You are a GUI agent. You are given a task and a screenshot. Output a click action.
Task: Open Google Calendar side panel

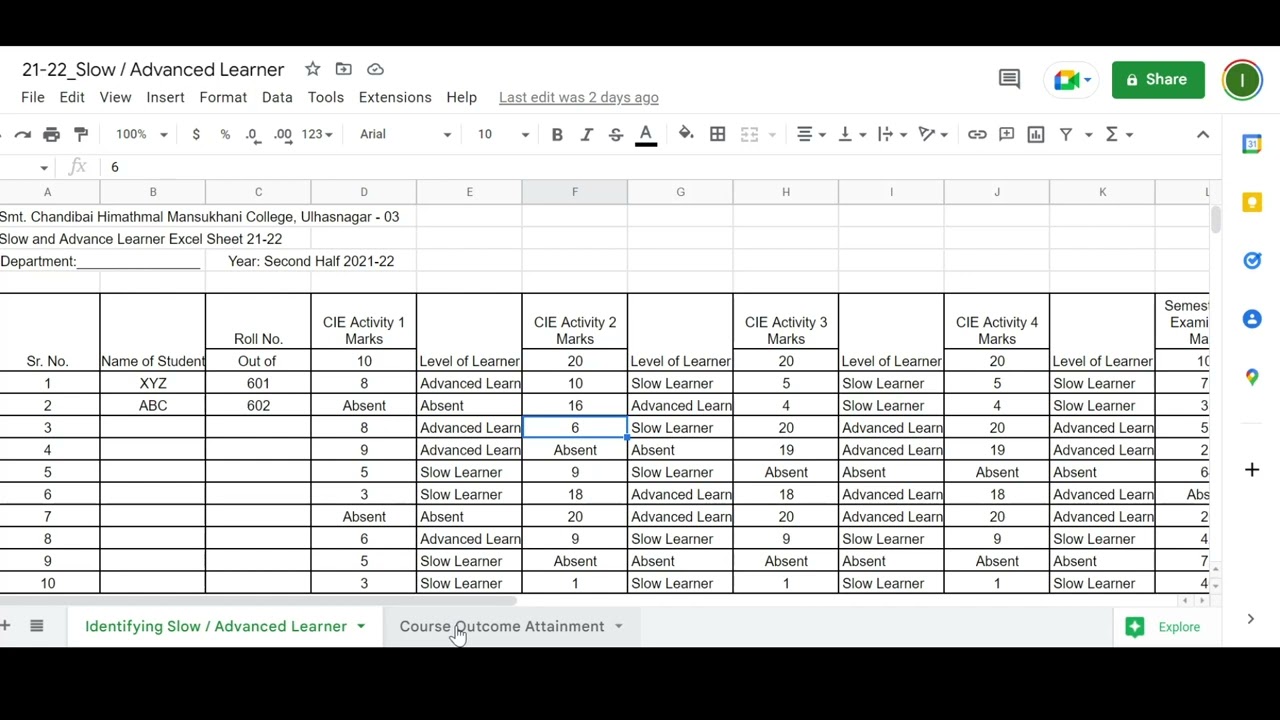tap(1252, 144)
